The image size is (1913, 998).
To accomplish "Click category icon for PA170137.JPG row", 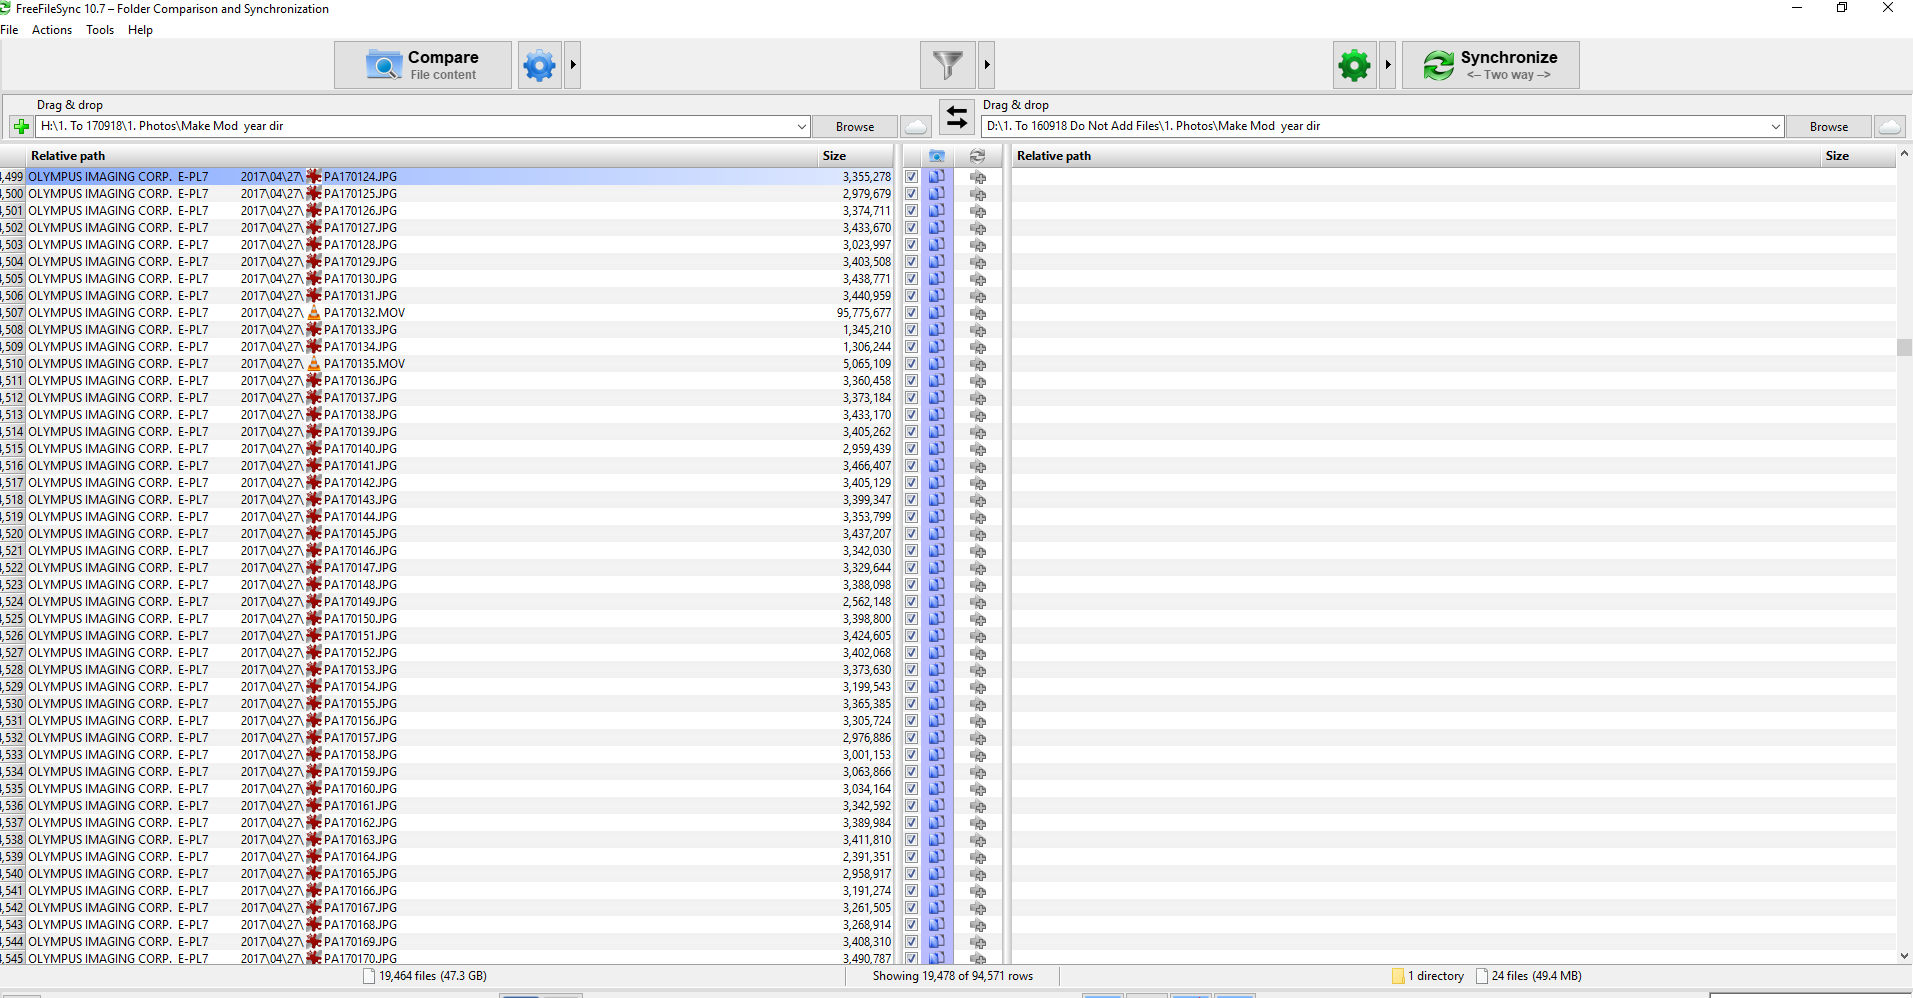I will click(937, 398).
